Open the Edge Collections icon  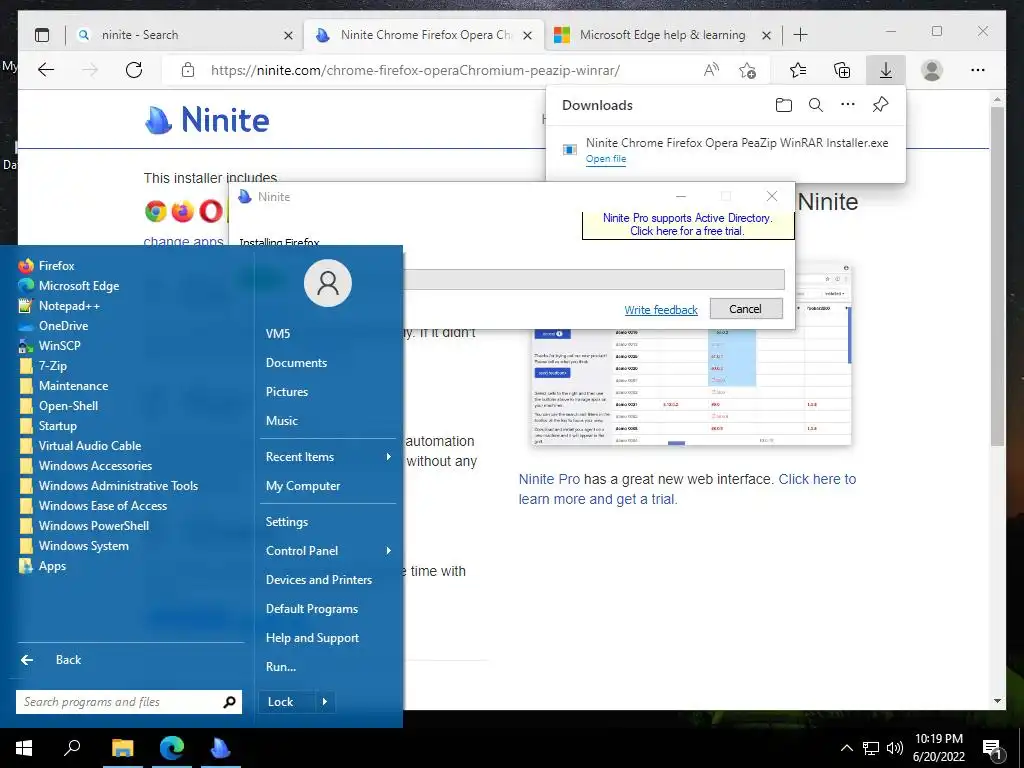coord(842,70)
